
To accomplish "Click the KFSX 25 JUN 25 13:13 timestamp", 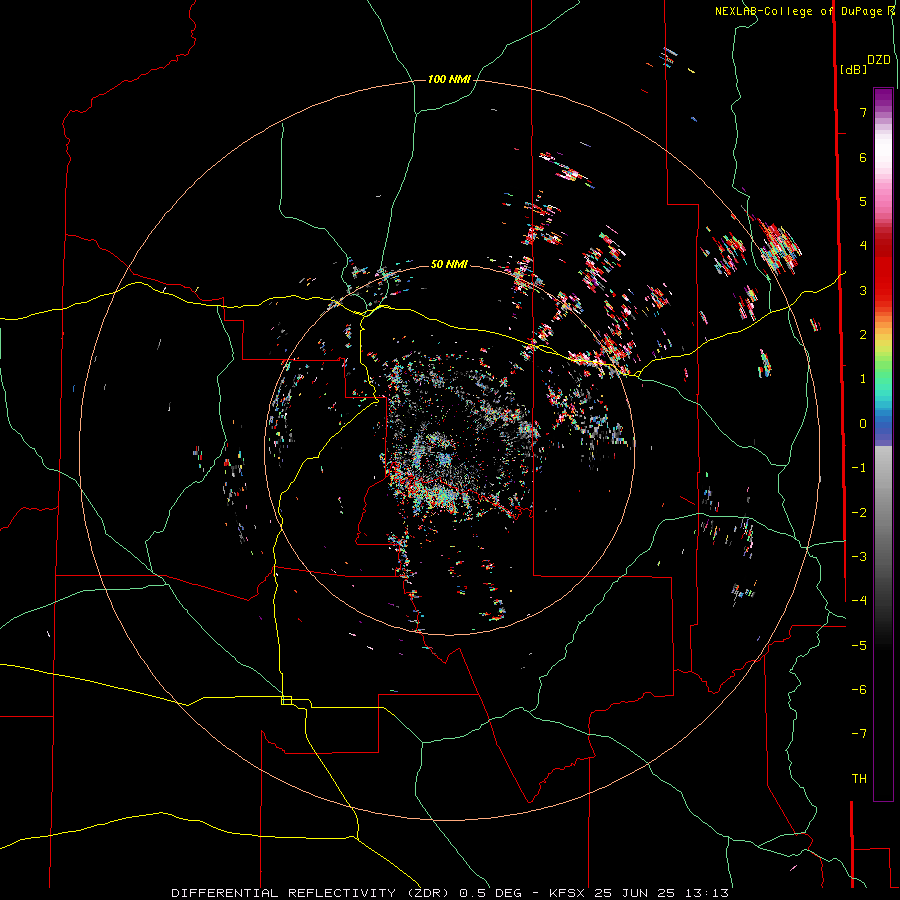I will click(x=639, y=893).
